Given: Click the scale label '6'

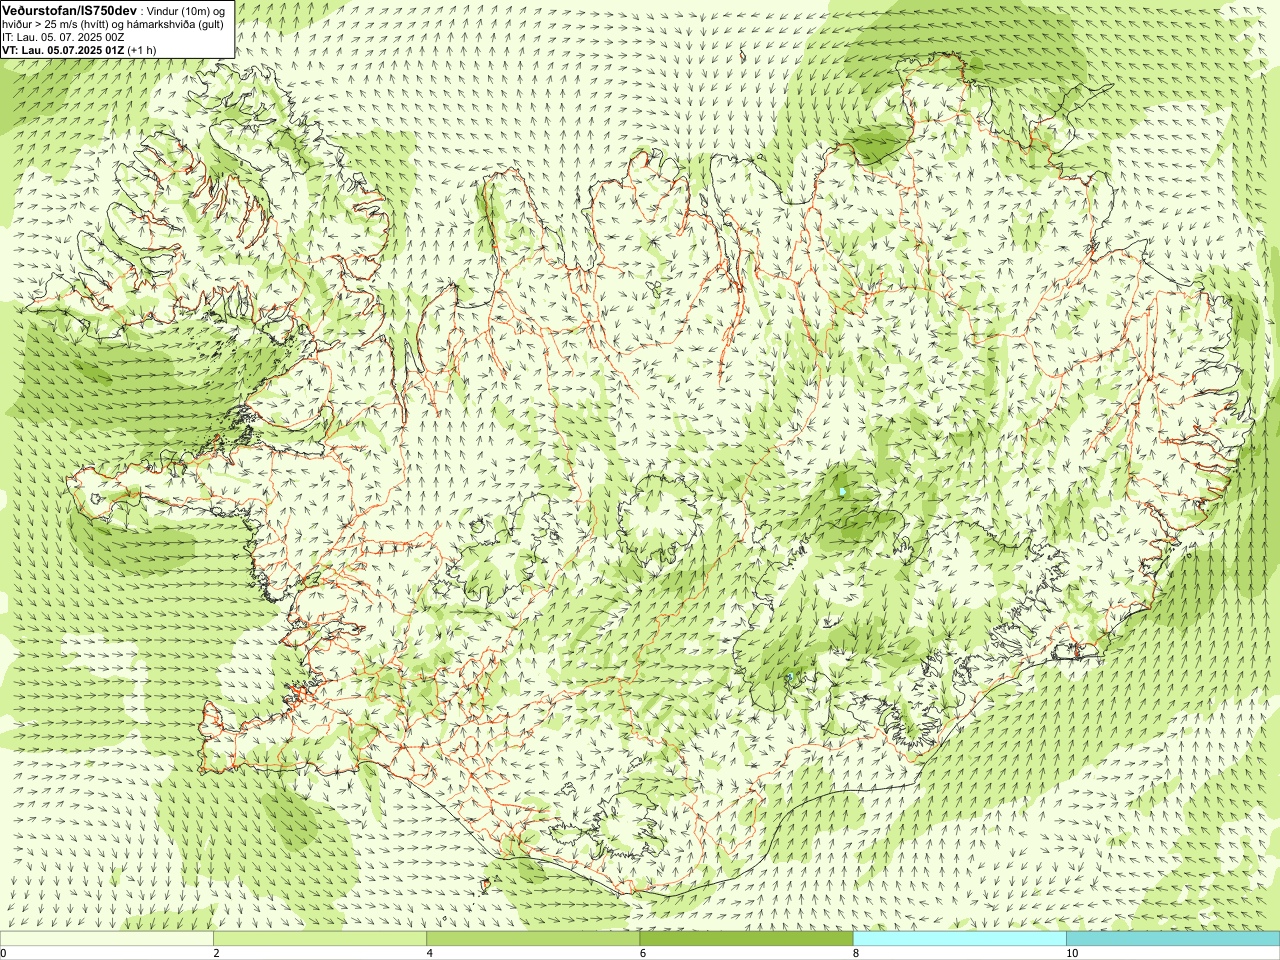Looking at the screenshot, I should (x=642, y=953).
